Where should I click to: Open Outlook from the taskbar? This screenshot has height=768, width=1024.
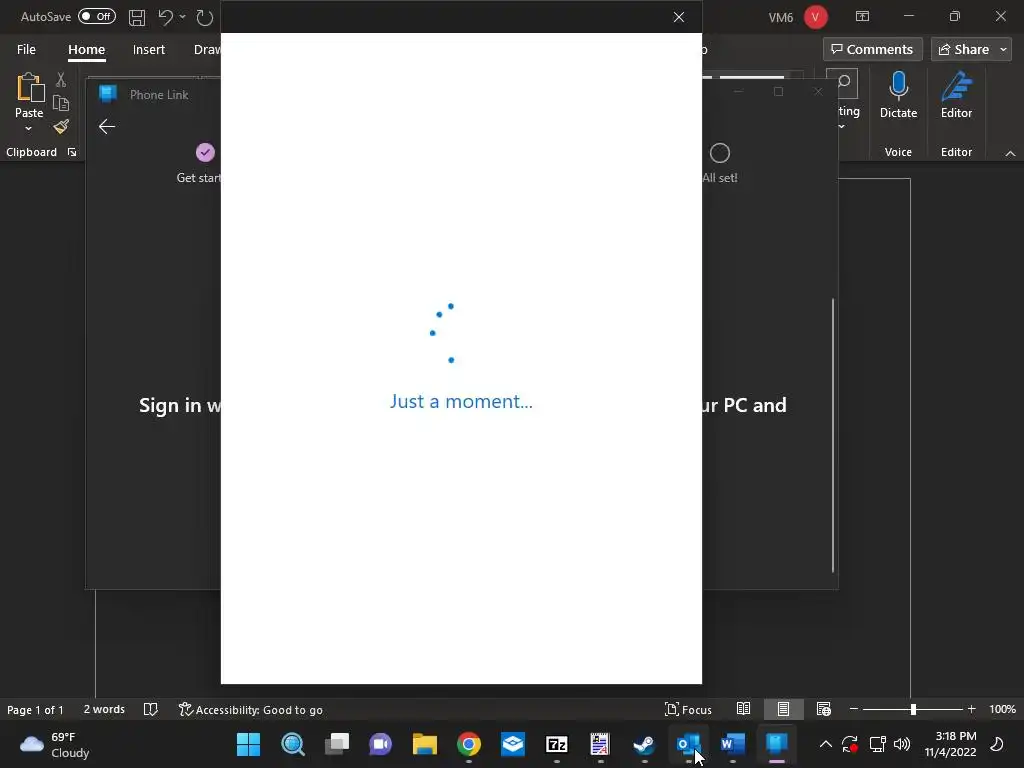coord(688,744)
